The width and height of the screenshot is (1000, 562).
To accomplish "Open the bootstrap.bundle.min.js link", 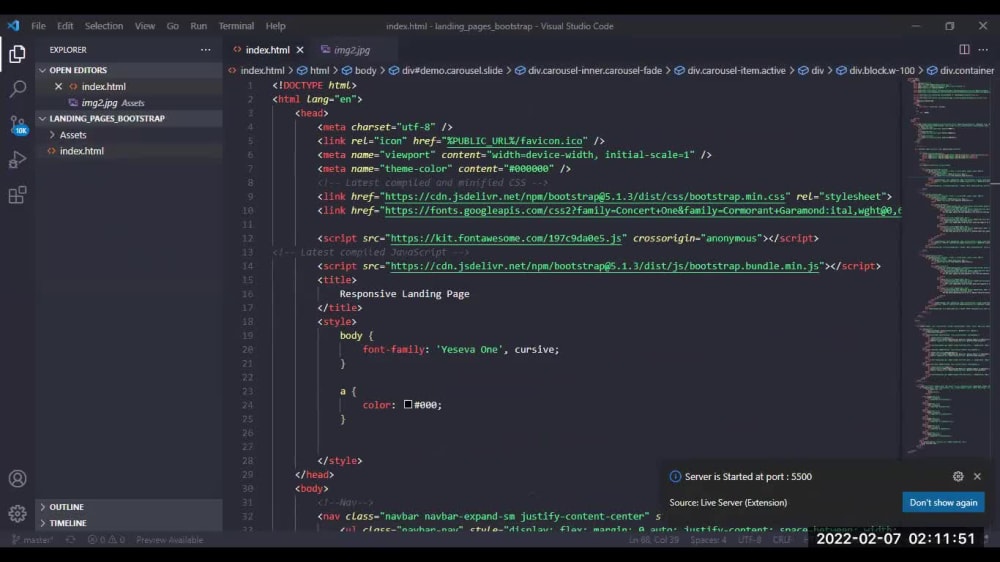I will (604, 266).
